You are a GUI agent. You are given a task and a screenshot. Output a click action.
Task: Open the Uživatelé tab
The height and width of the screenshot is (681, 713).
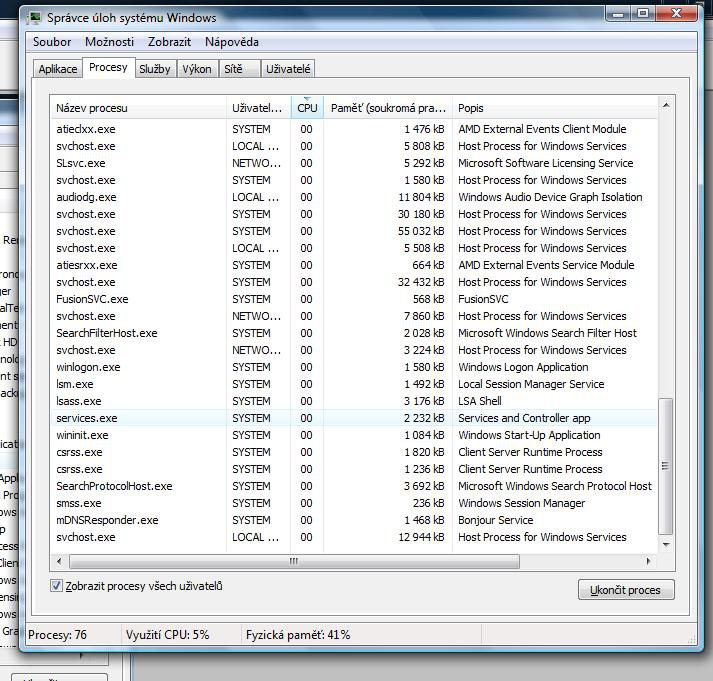[288, 69]
